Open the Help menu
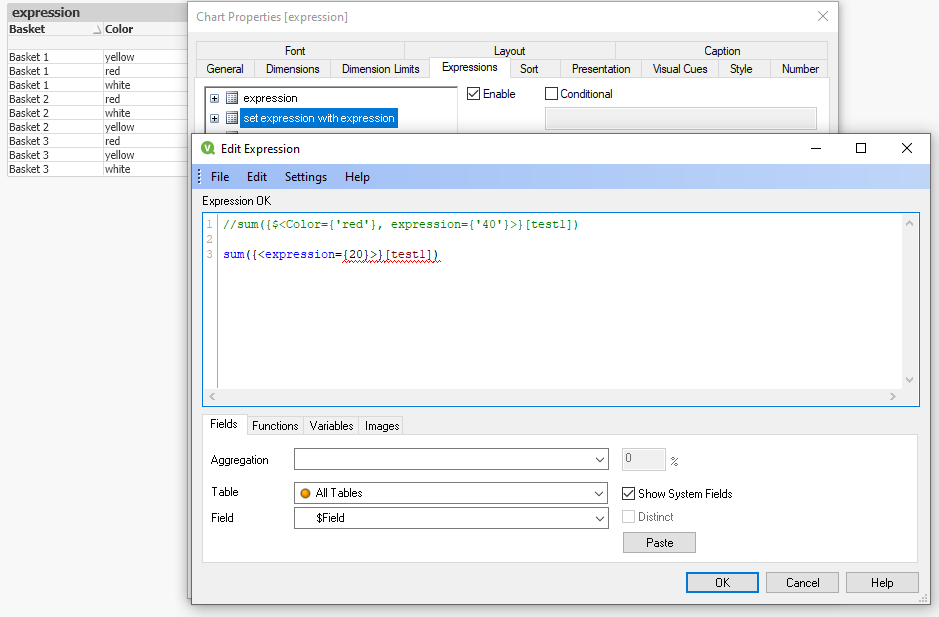The image size is (939, 617). [357, 177]
